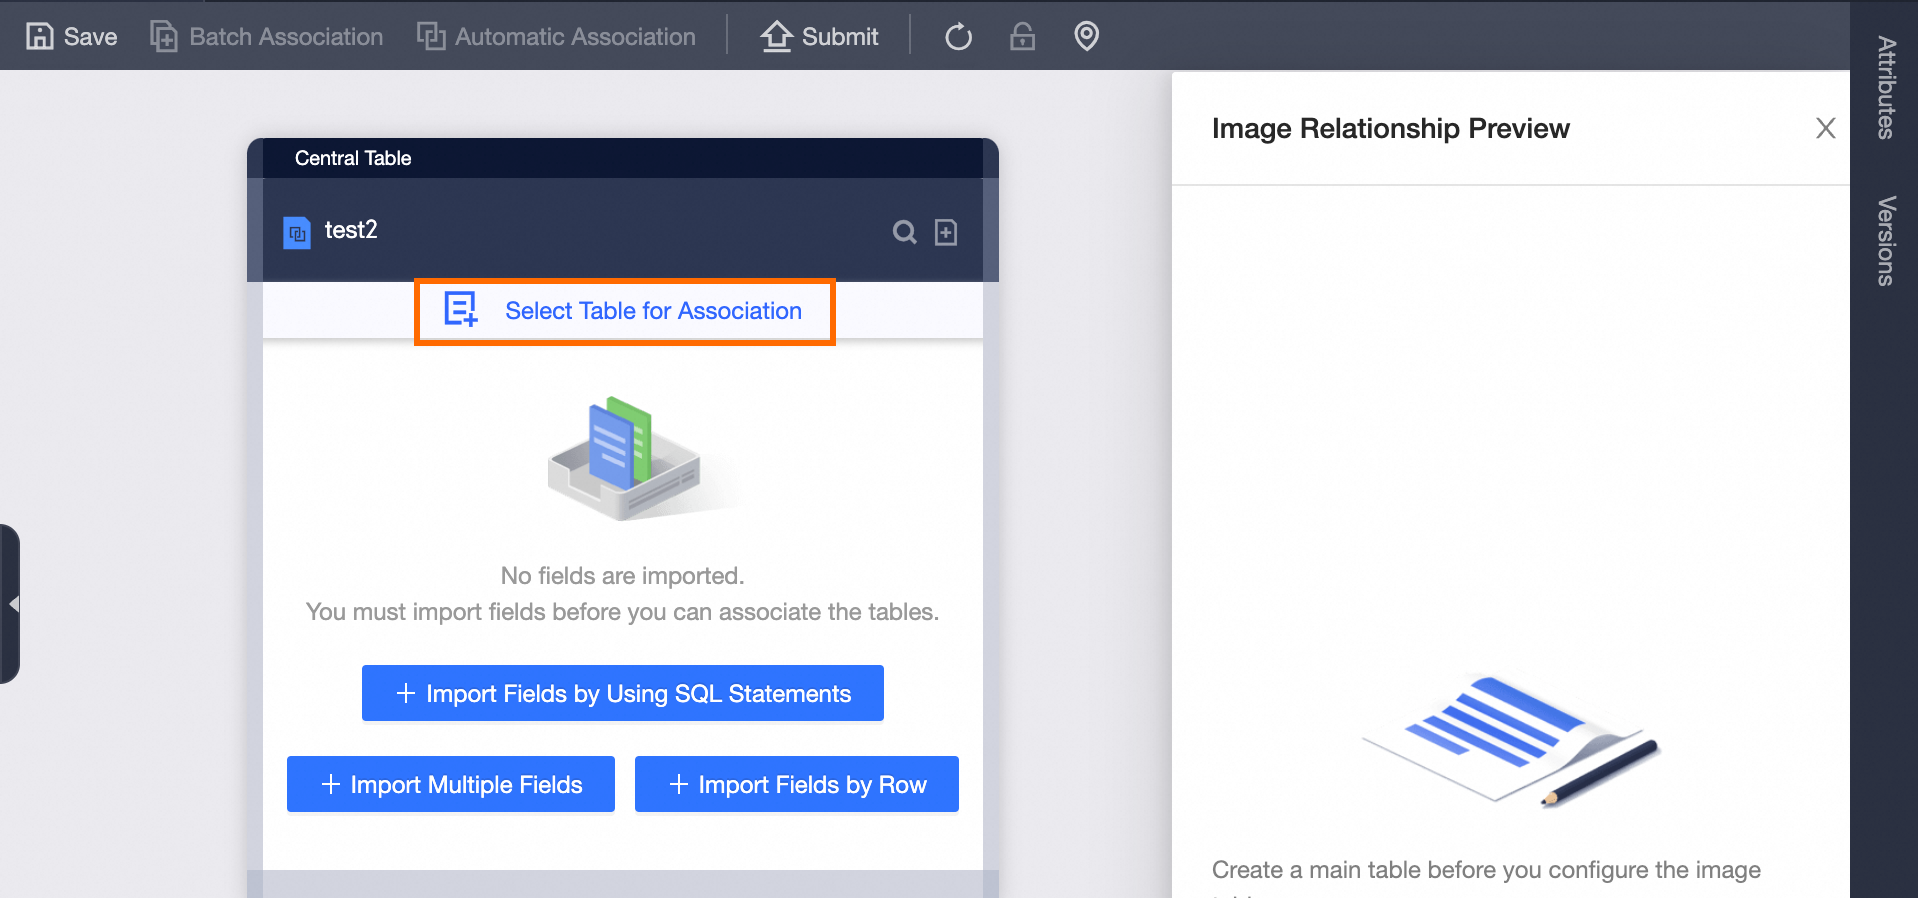
Task: Select Table for Association
Action: (625, 311)
